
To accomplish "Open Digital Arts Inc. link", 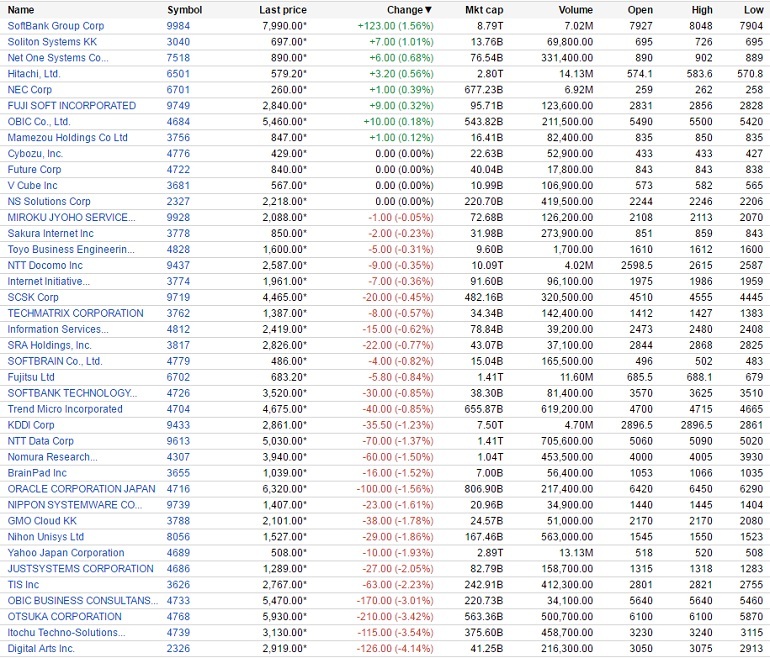I will point(41,648).
